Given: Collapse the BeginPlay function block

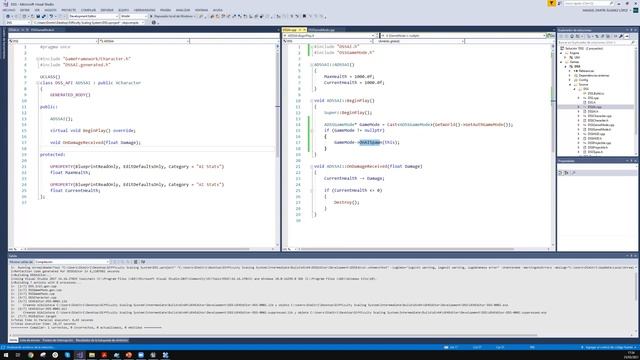Looking at the screenshot, I should (x=311, y=100).
